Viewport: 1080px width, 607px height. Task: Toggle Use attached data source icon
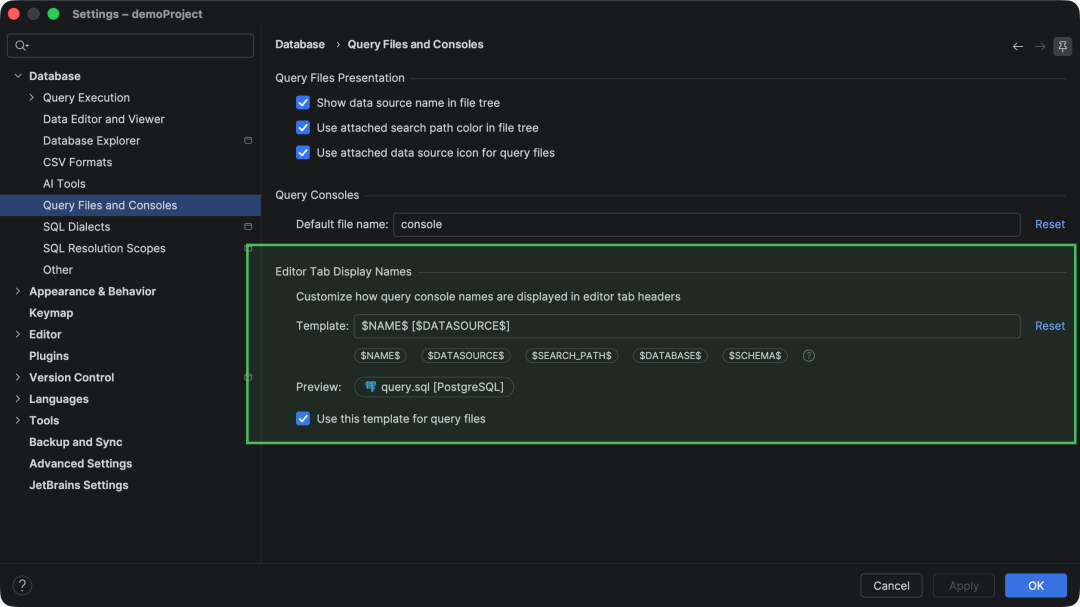tap(303, 152)
